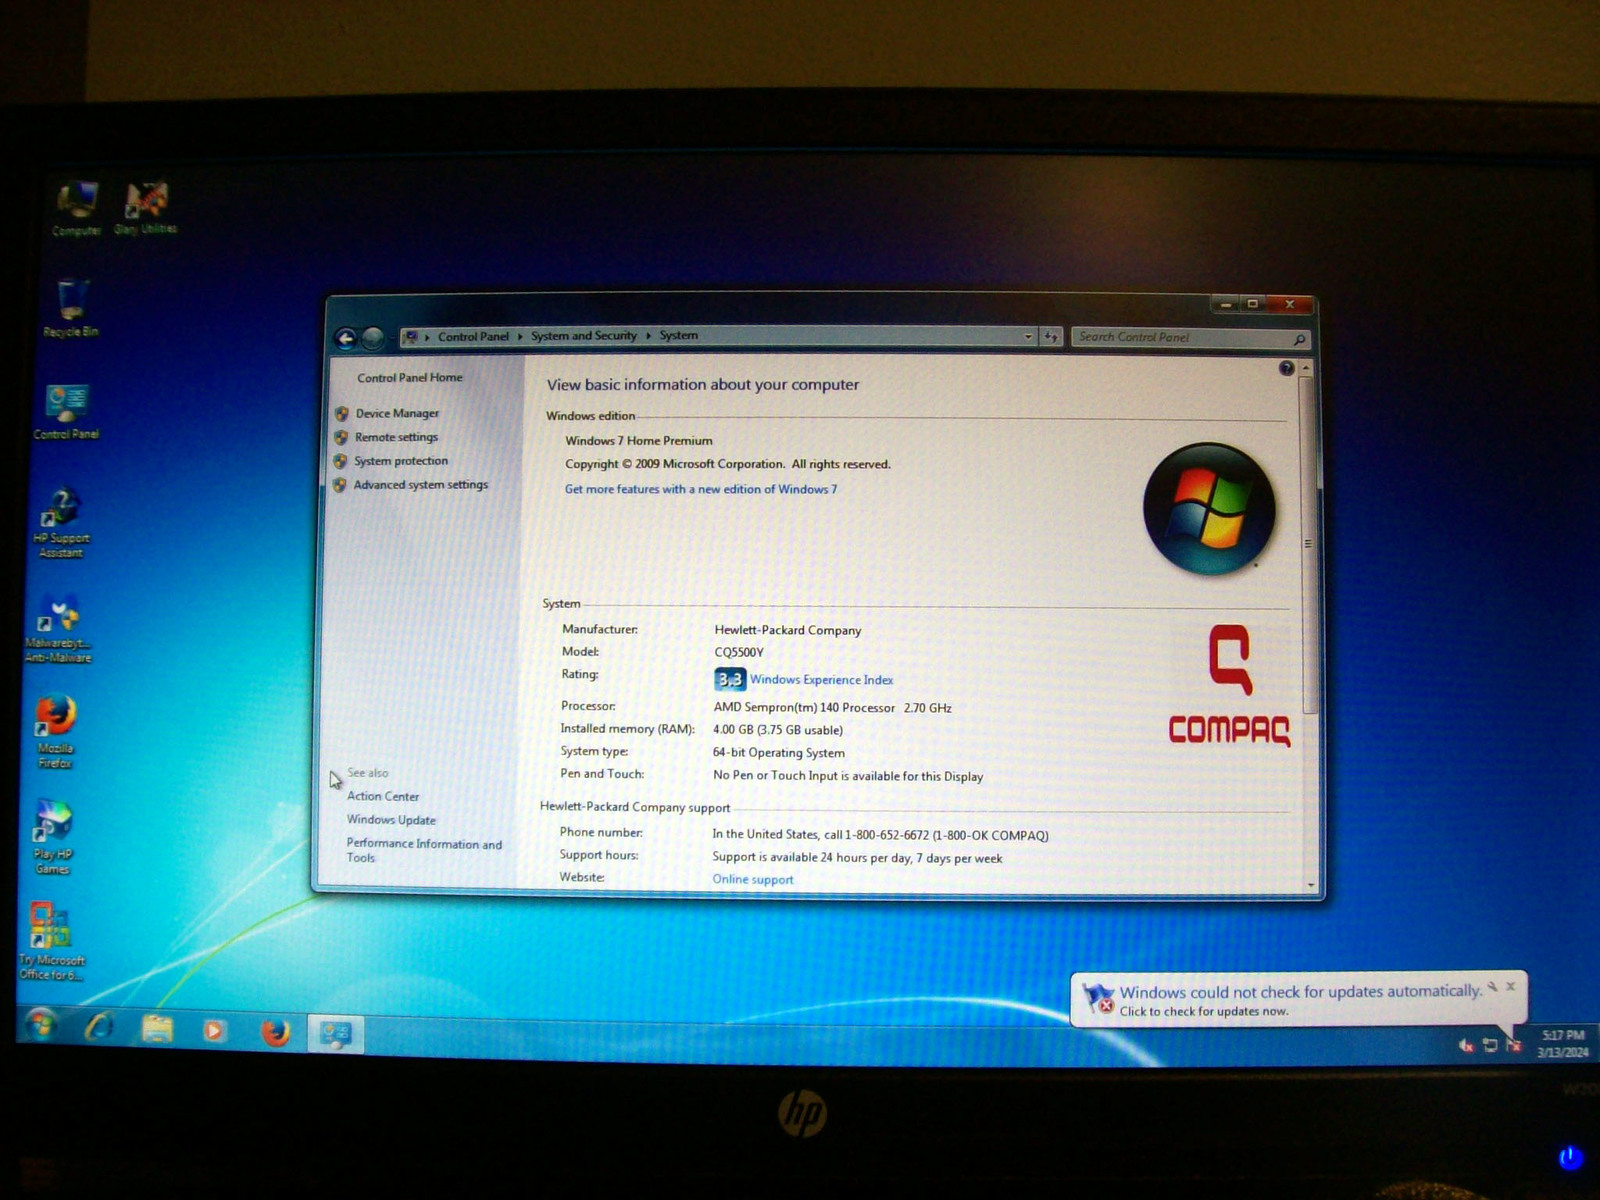Go back with the navigation arrow
The height and width of the screenshot is (1200, 1600).
pyautogui.click(x=345, y=339)
